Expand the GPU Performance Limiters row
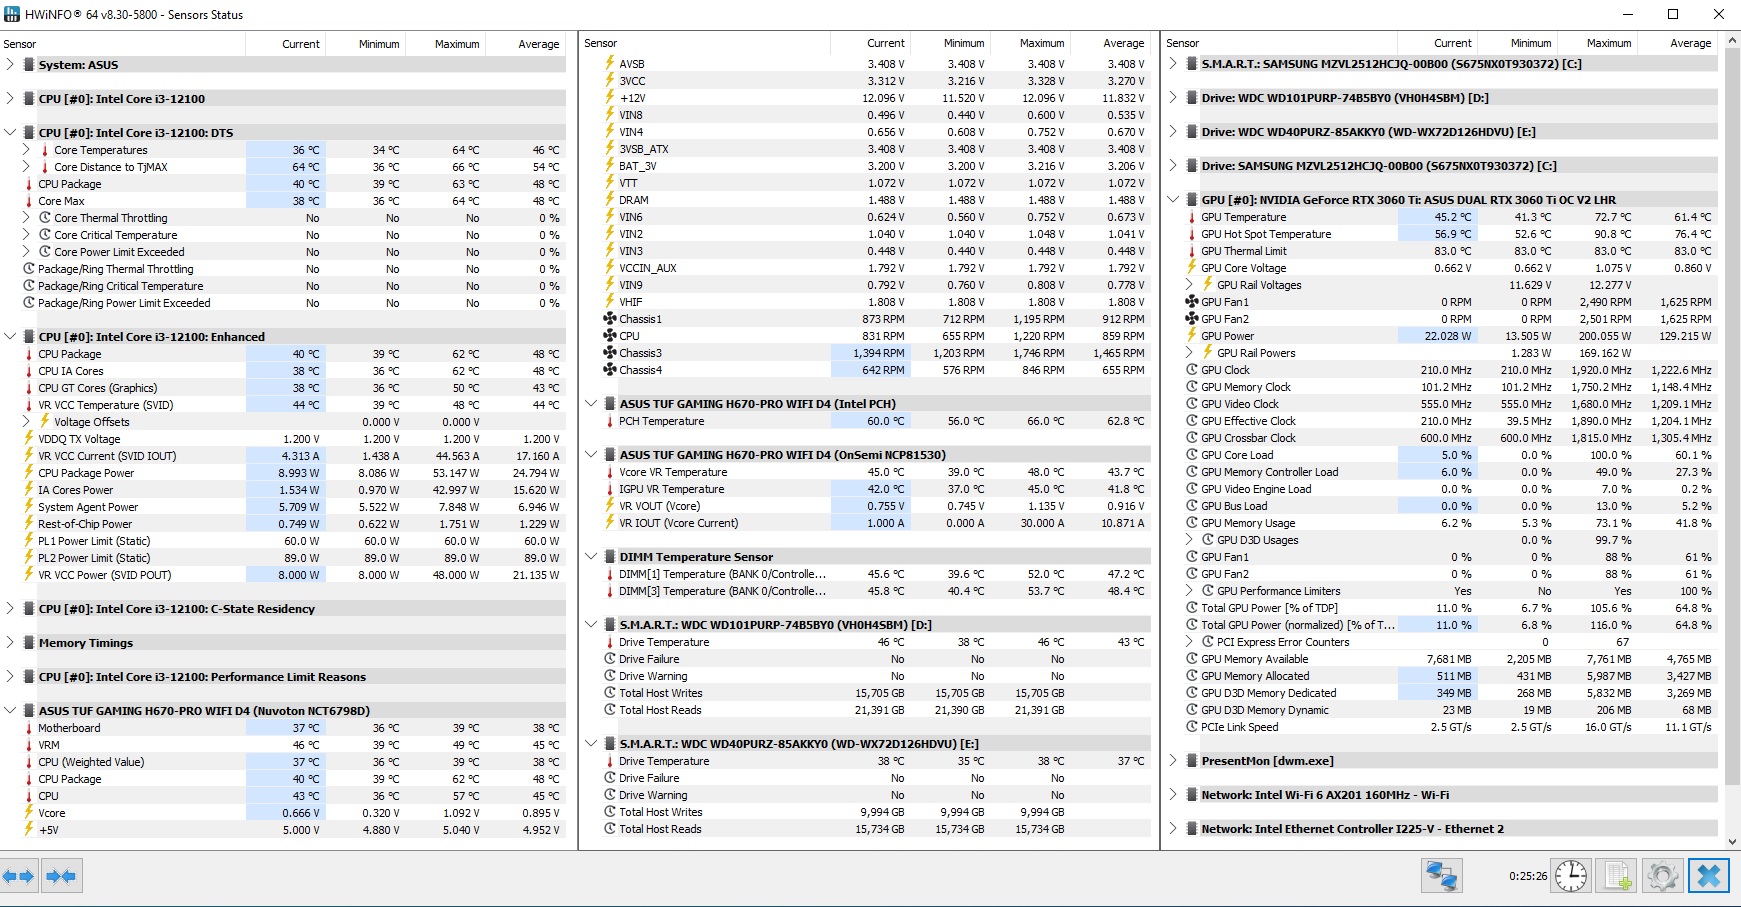Image resolution: width=1741 pixels, height=907 pixels. click(x=1189, y=591)
